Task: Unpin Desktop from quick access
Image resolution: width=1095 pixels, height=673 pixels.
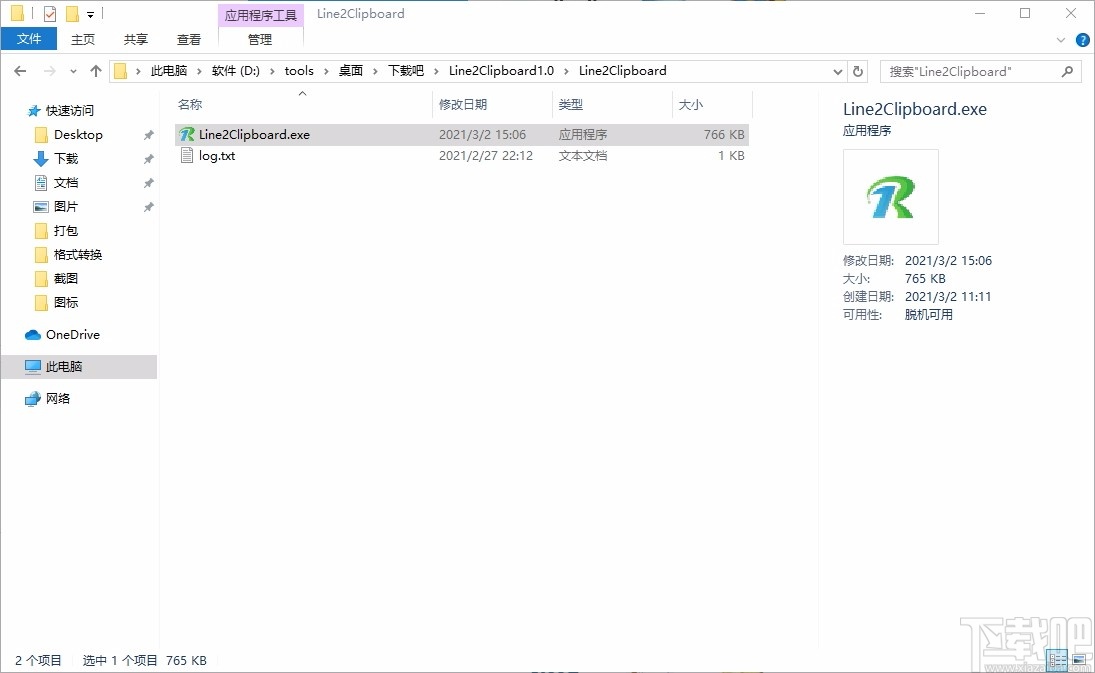Action: 147,134
